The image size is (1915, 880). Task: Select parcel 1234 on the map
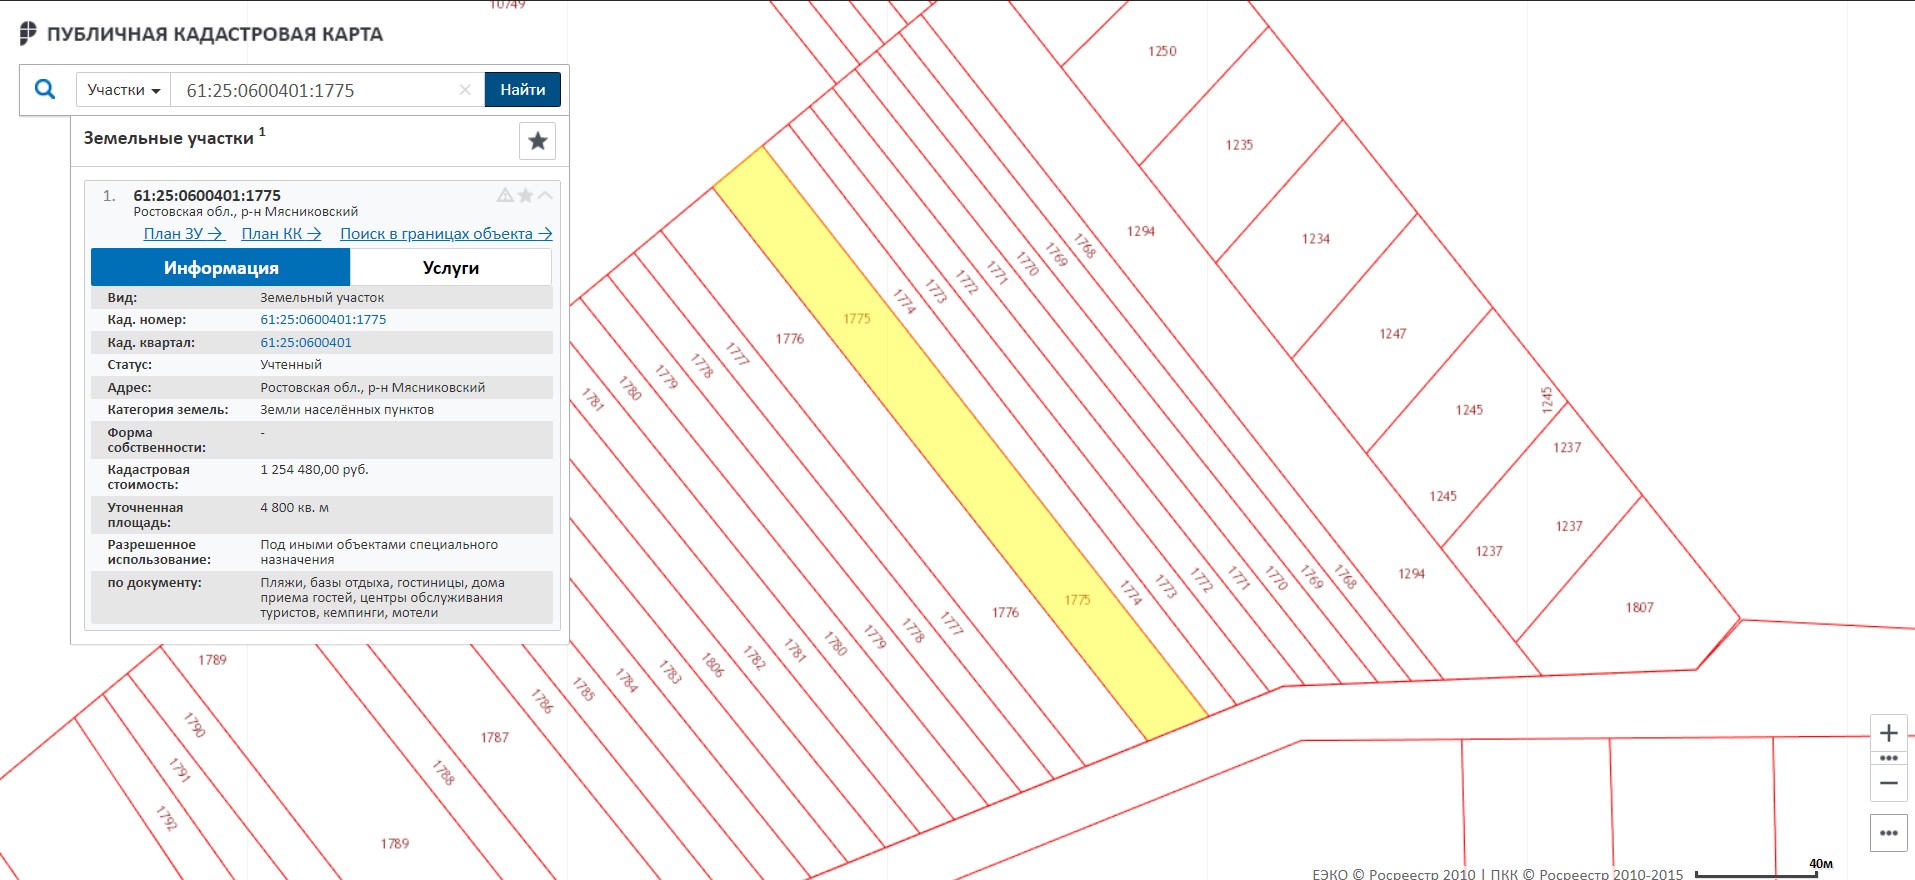1316,239
